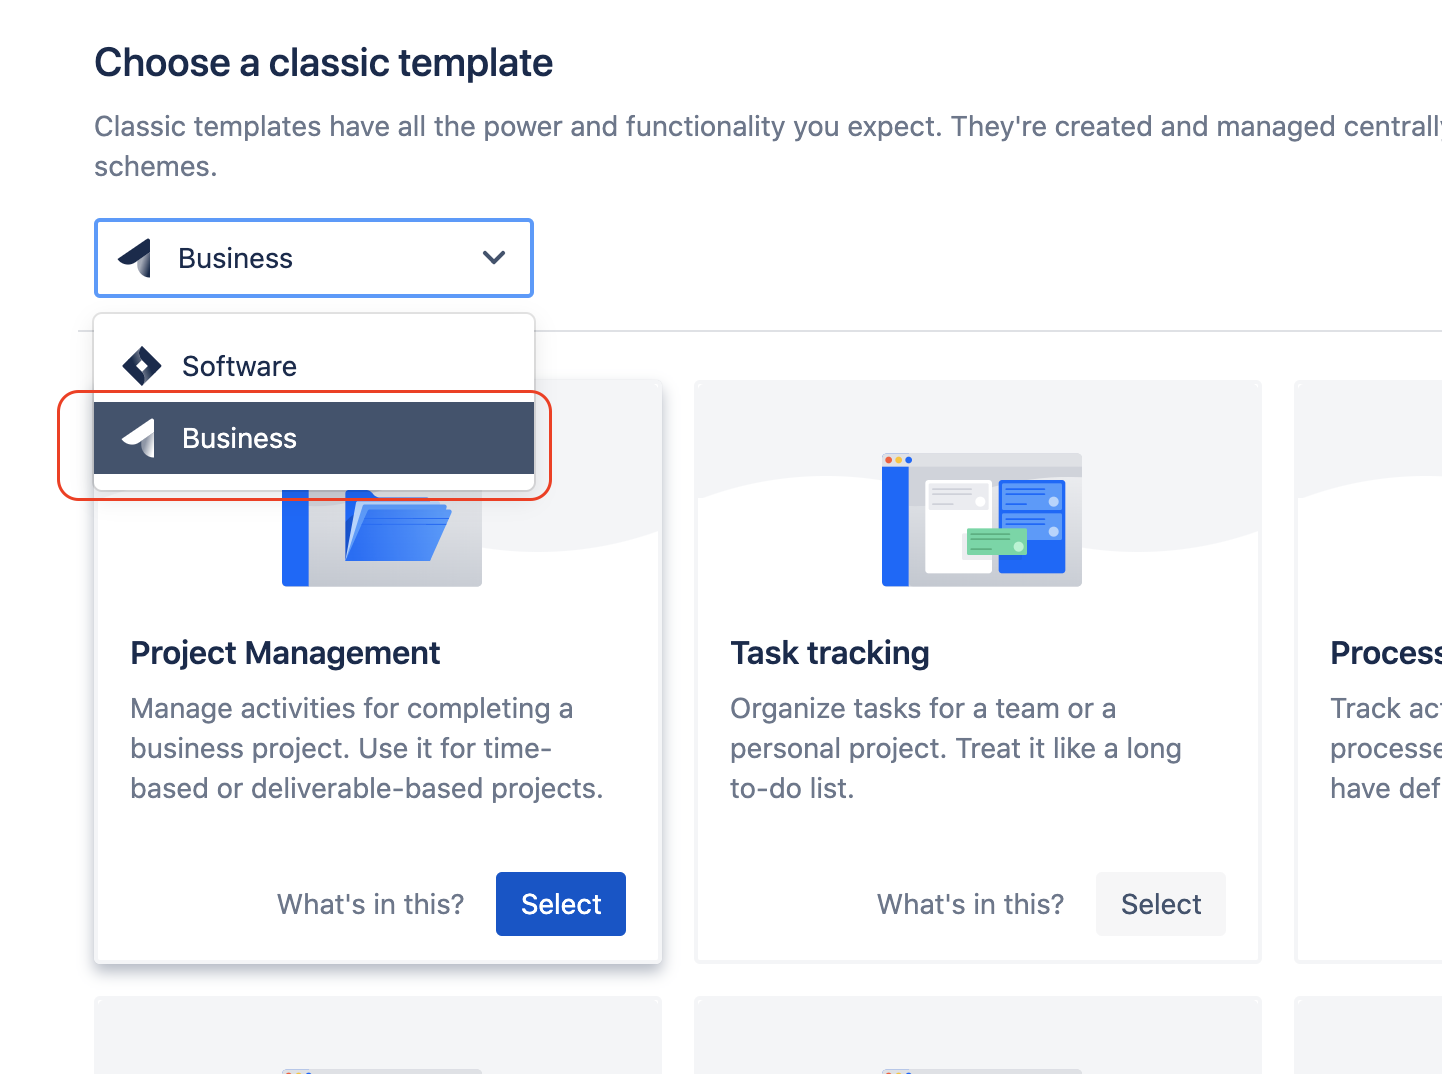Image resolution: width=1442 pixels, height=1074 pixels.
Task: Click the chevron on the Business selector
Action: click(x=493, y=257)
